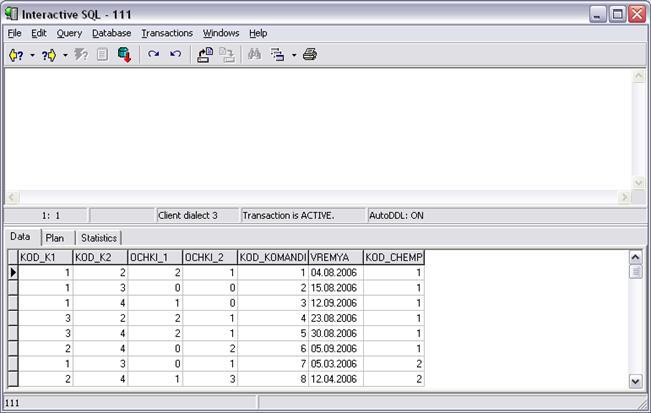Click the KOD_KOMANDI column header
This screenshot has width=651, height=413.
tap(272, 257)
